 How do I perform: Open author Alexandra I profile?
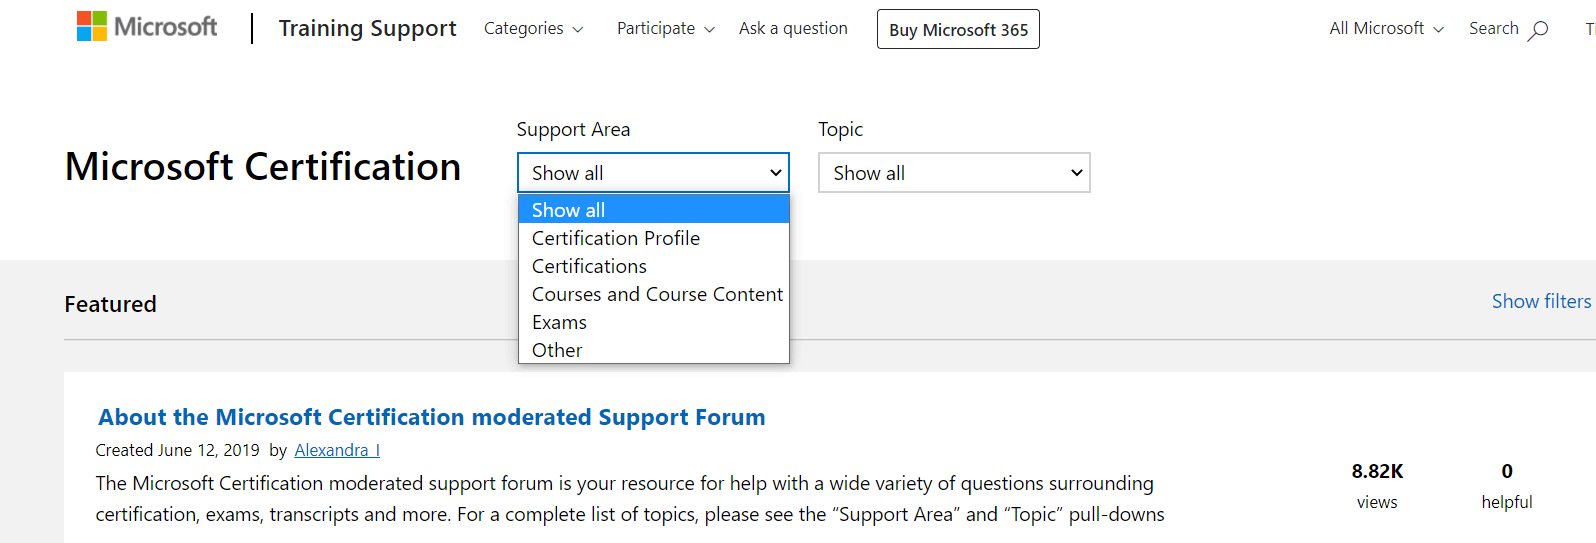point(337,450)
